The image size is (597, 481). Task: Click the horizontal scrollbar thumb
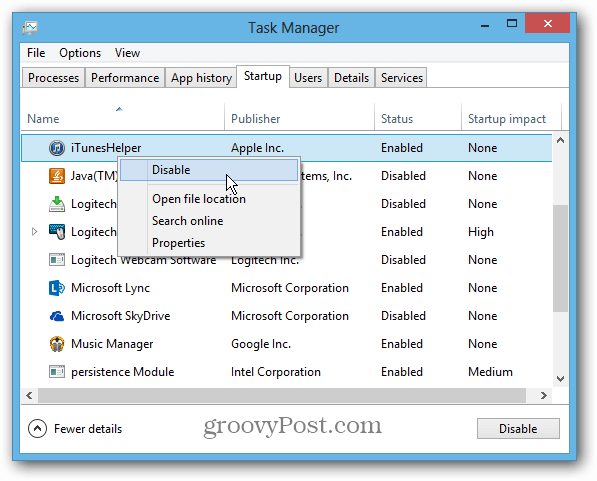point(282,395)
